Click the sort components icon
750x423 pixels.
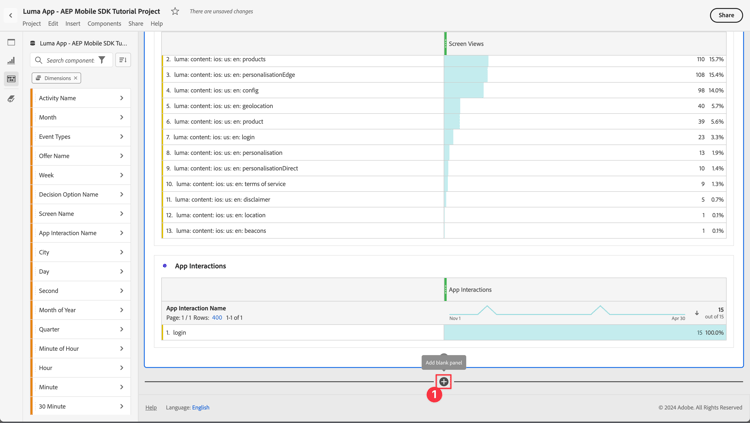pos(123,60)
